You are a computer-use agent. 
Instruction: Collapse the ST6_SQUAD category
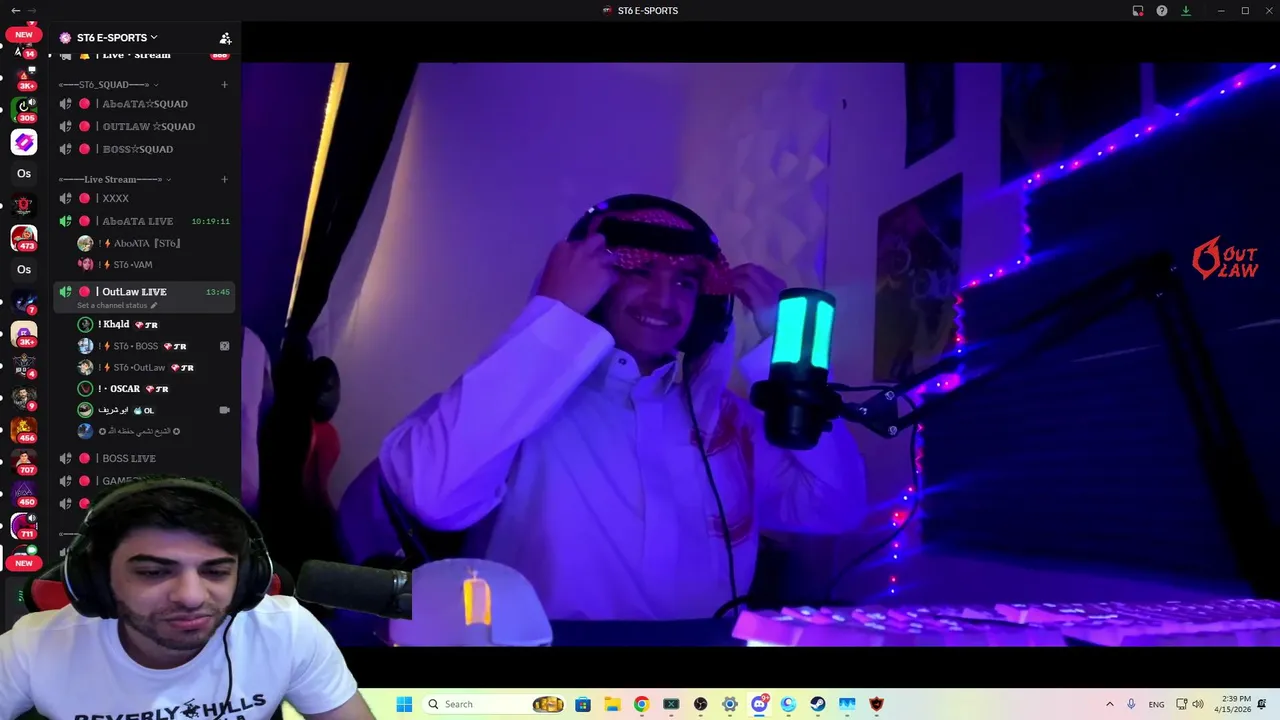tap(108, 85)
